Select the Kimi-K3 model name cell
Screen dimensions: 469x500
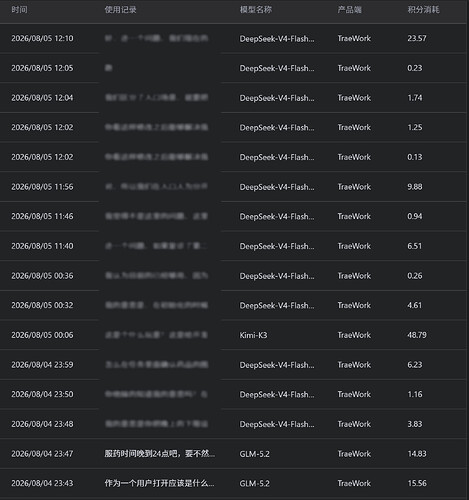[x=253, y=335]
